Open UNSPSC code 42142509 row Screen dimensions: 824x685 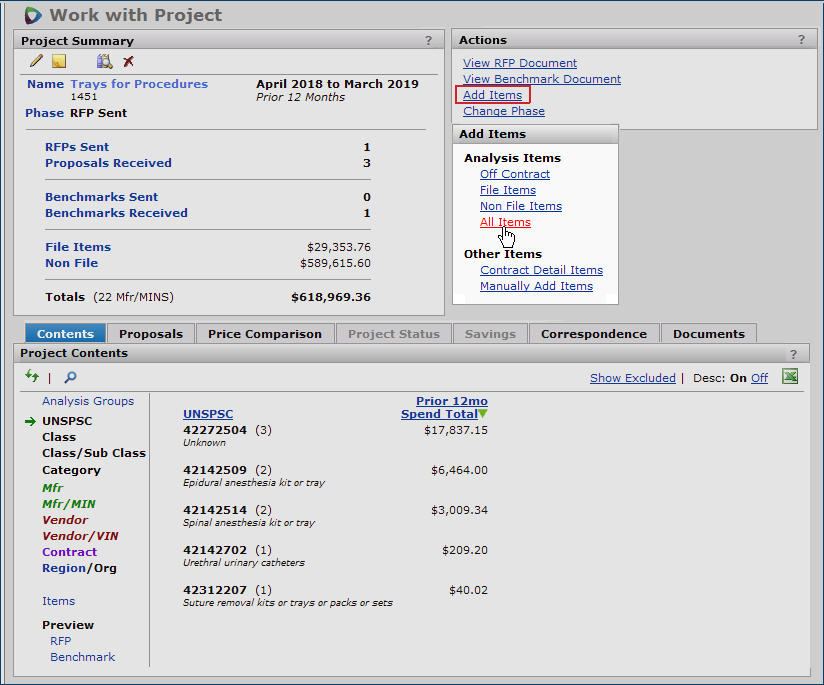tap(215, 470)
